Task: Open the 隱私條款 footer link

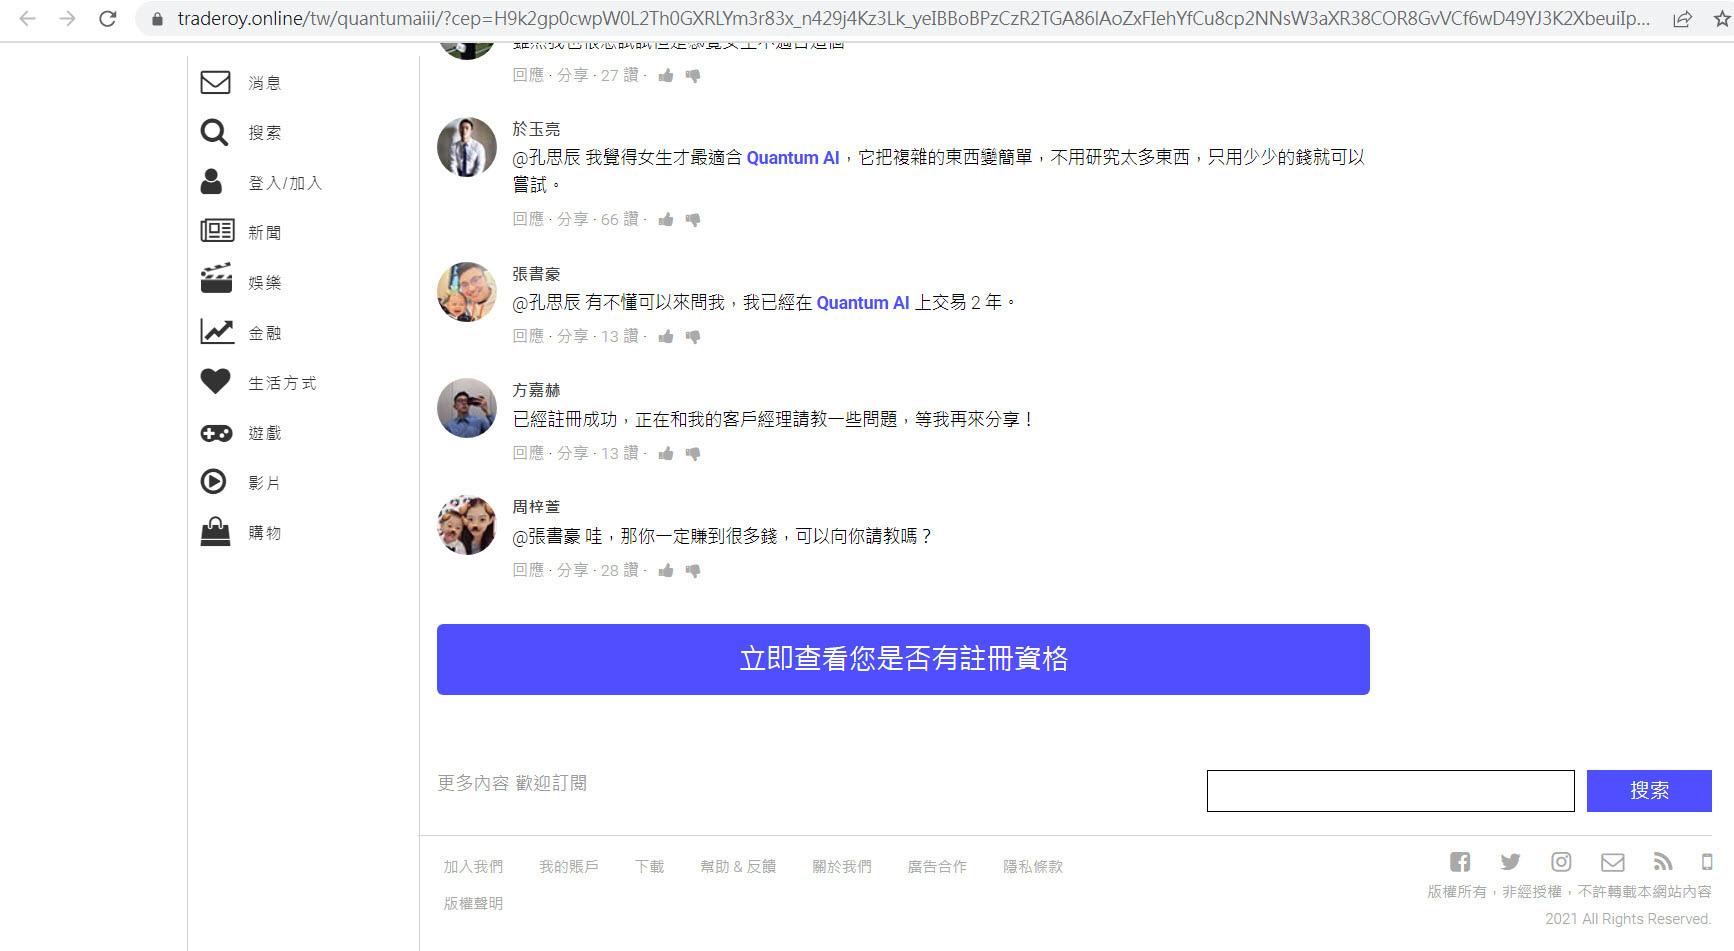Action: [x=1033, y=867]
